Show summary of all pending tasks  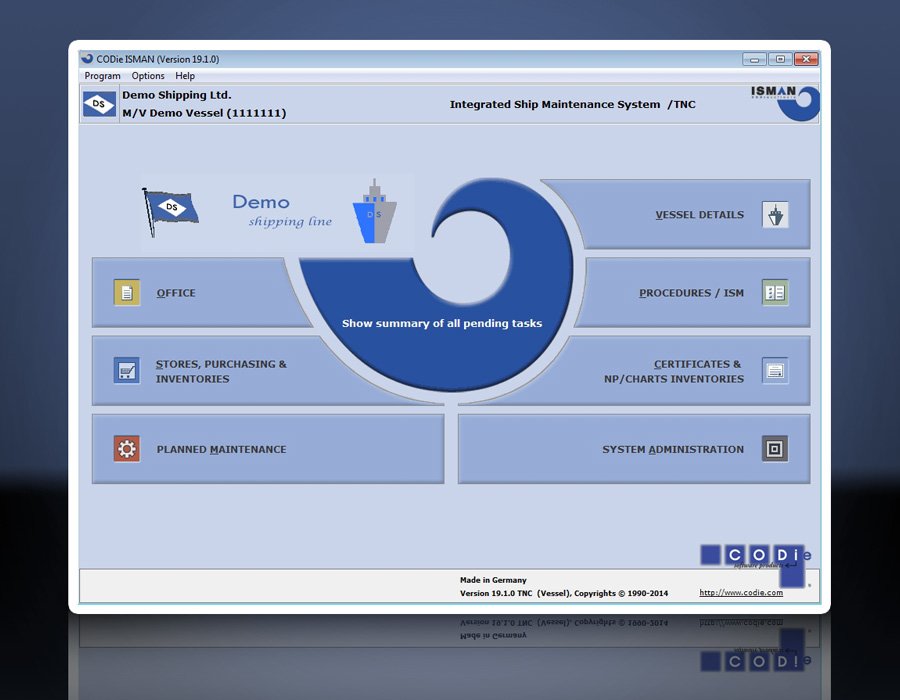click(x=442, y=324)
